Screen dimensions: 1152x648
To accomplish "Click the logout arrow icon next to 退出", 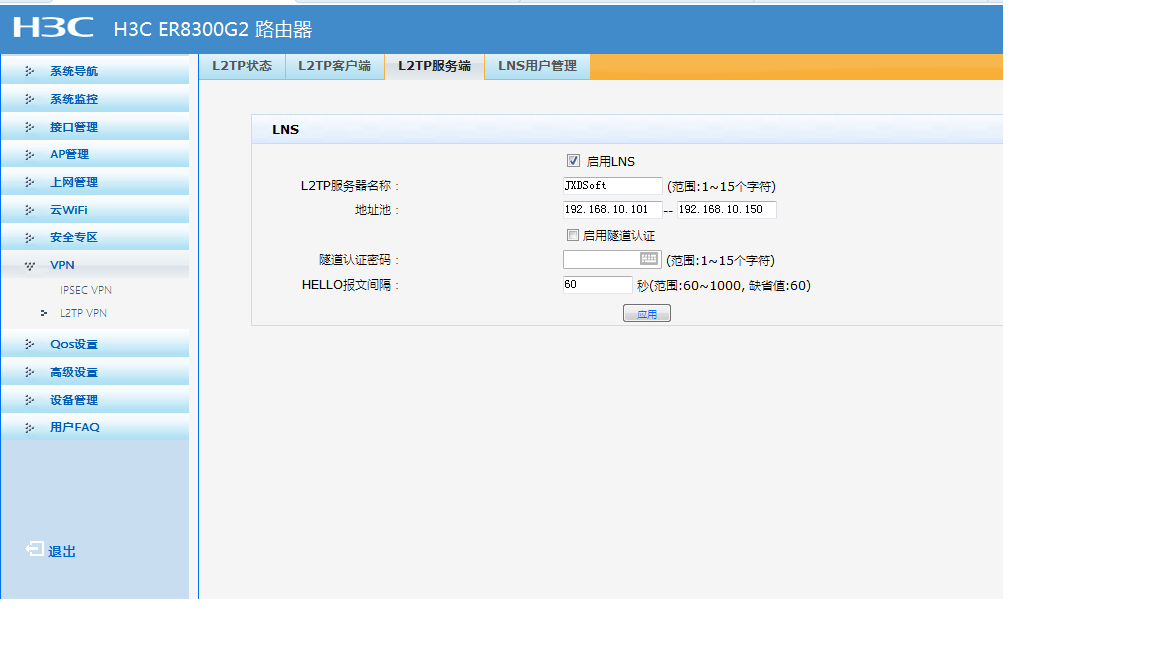I will (34, 549).
